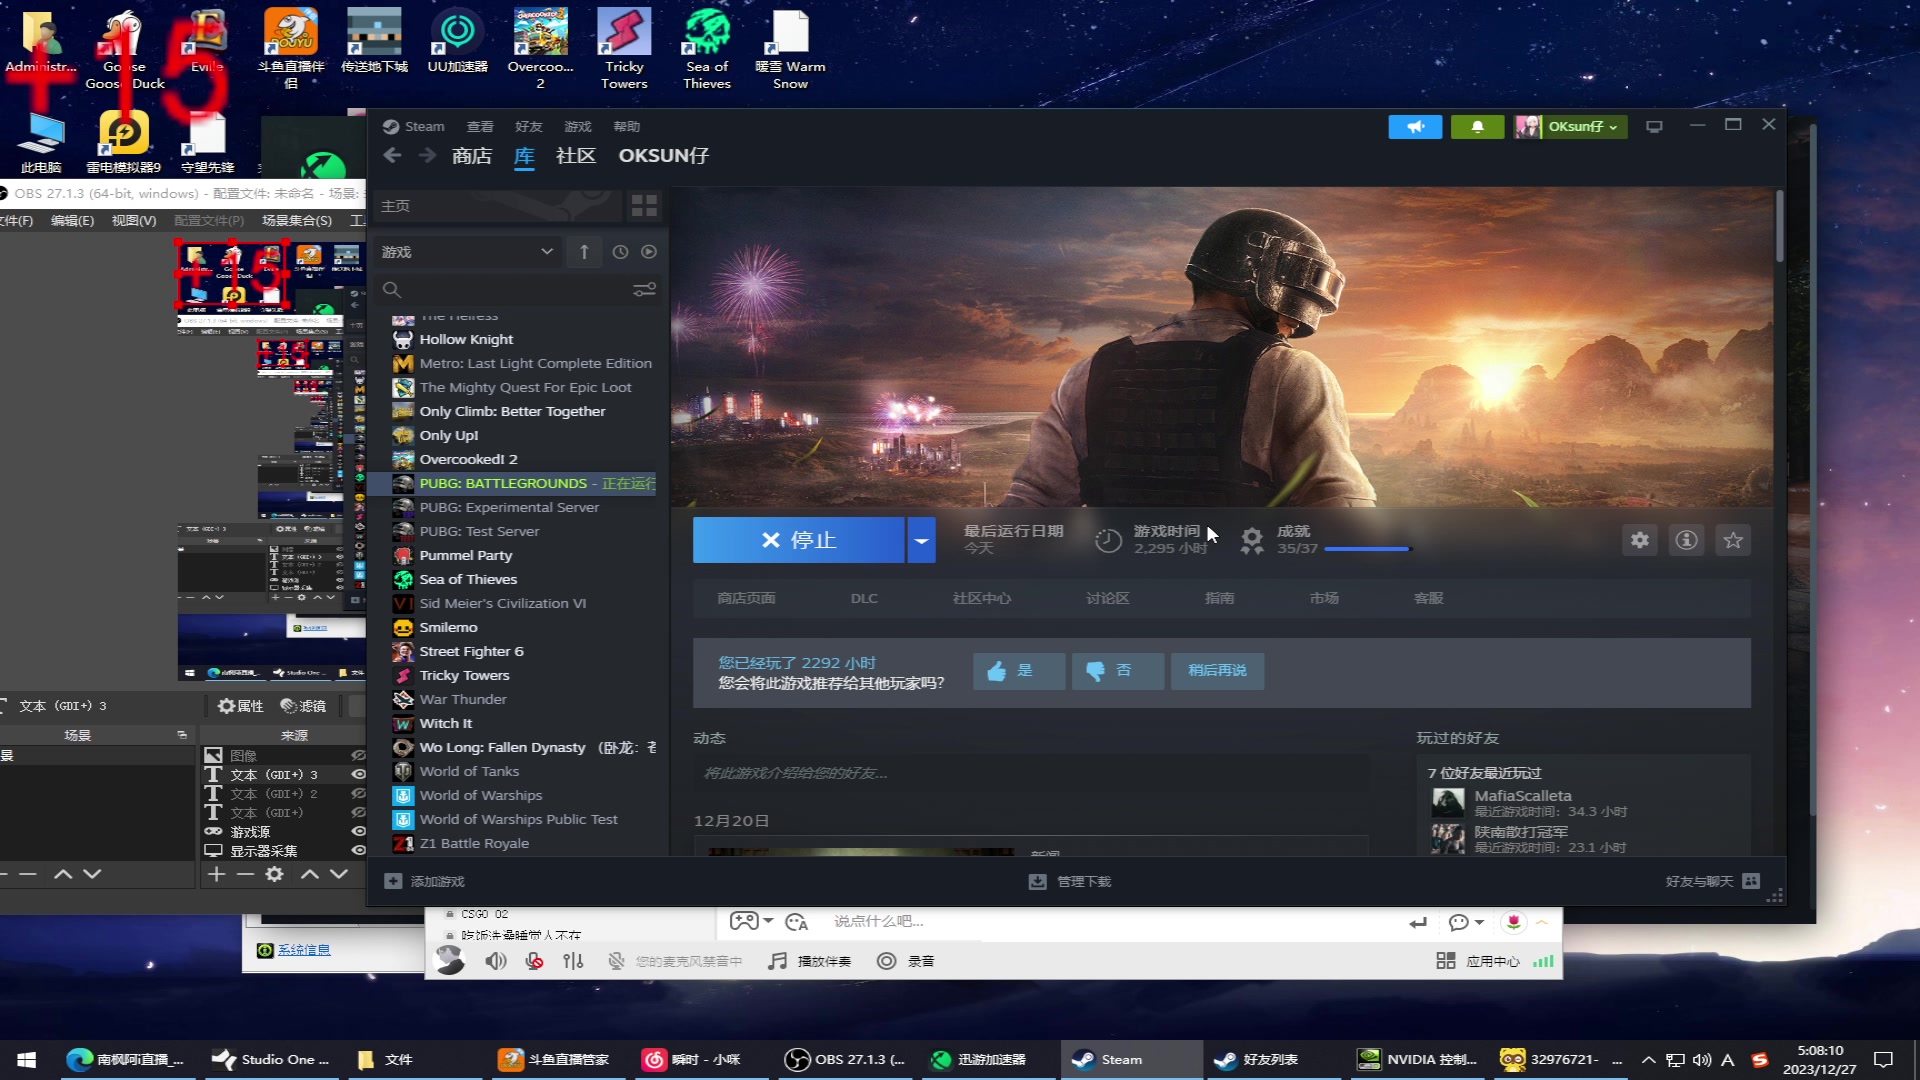Image resolution: width=1920 pixels, height=1080 pixels.
Task: Expand dropdown arrow next to 停止 button
Action: (921, 540)
